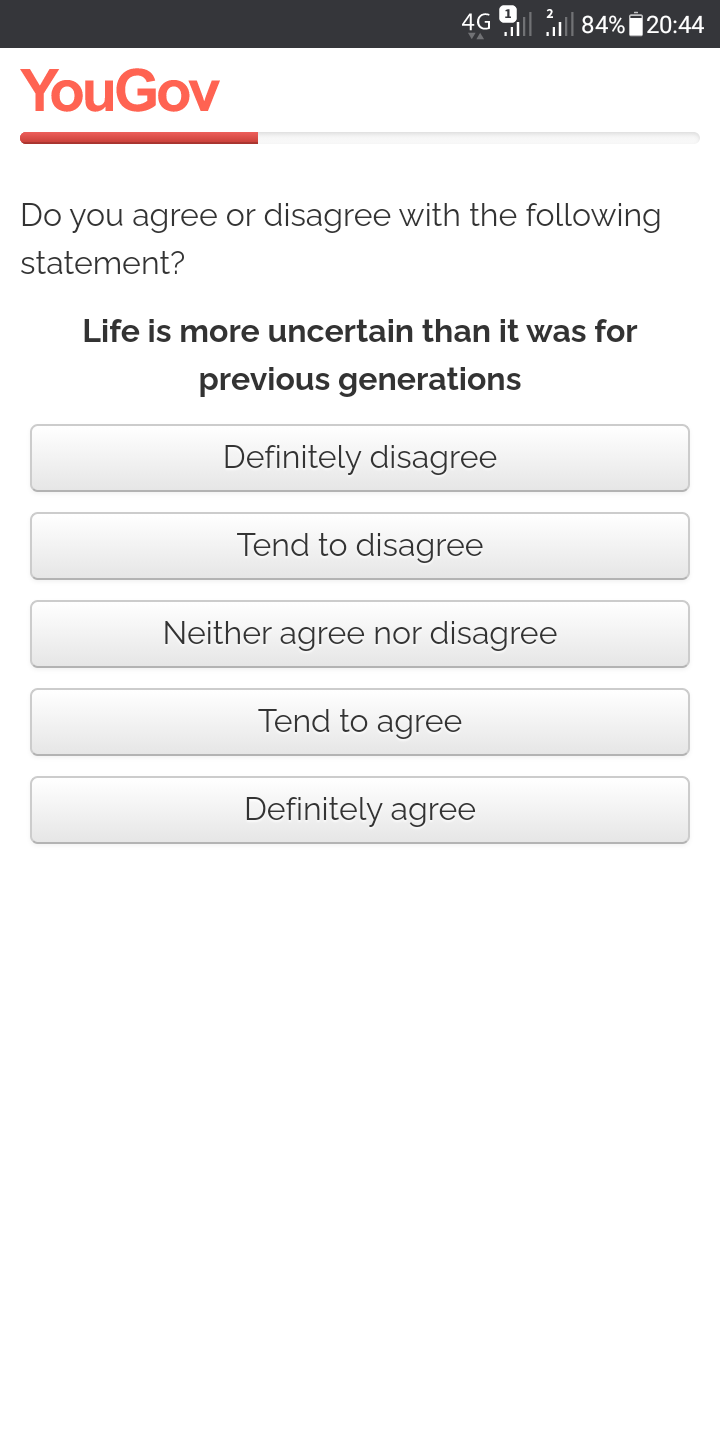720x1440 pixels.
Task: Click the red filled section of progress bar
Action: coord(139,138)
